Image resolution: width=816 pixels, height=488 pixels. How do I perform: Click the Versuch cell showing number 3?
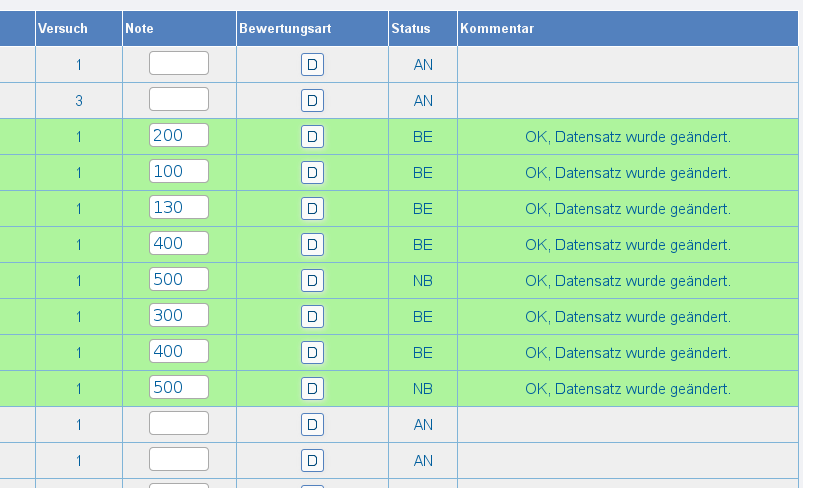79,101
